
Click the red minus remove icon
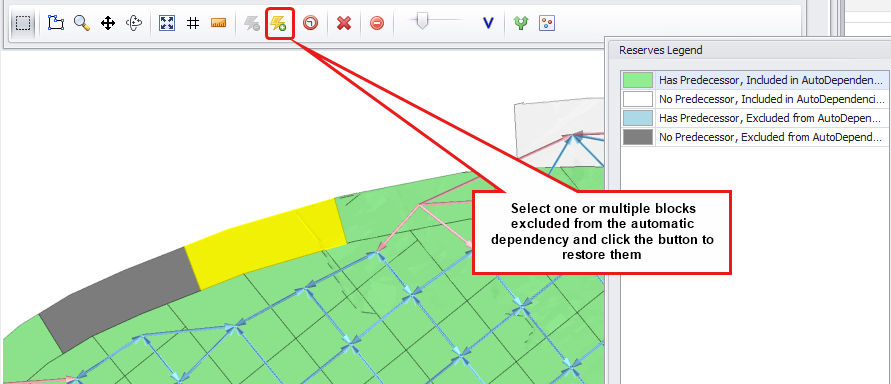click(x=377, y=23)
